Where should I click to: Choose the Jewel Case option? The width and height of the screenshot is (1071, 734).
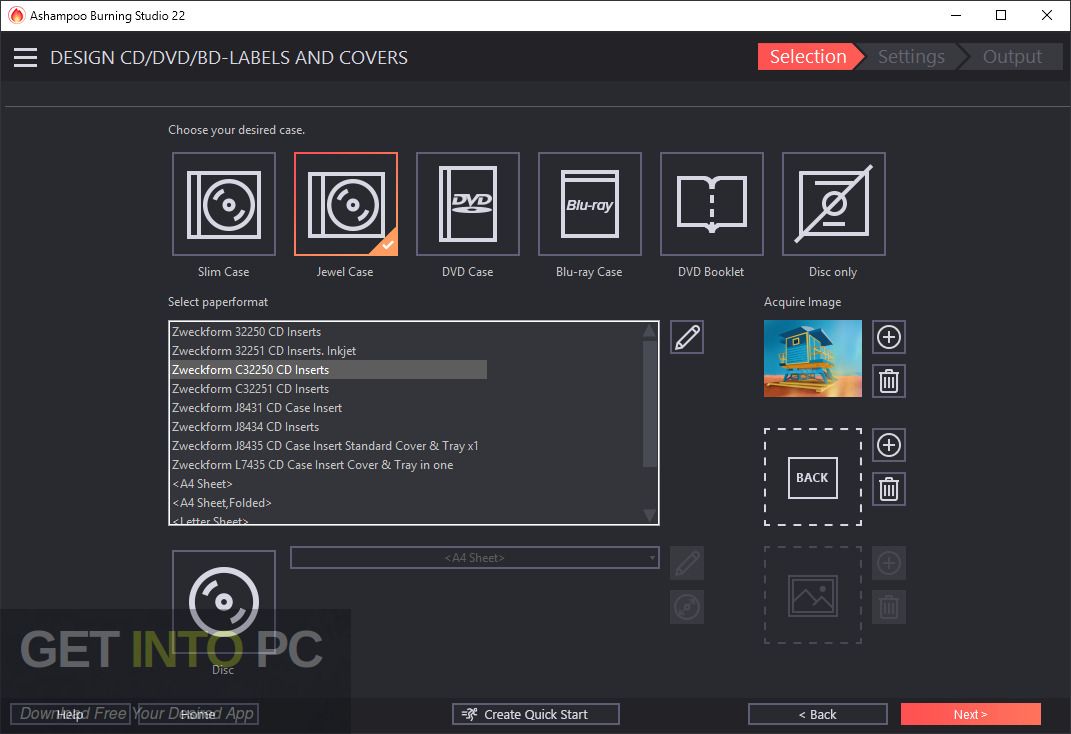point(346,204)
